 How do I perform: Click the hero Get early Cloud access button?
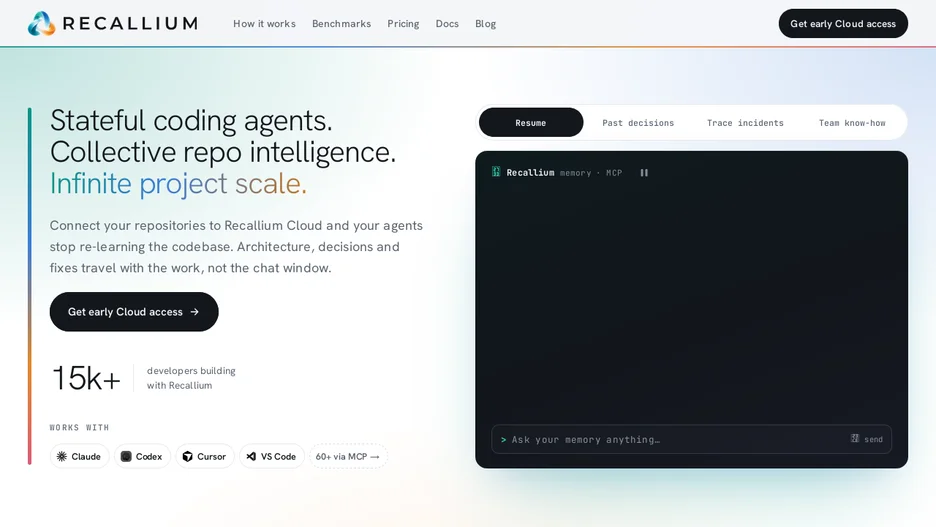point(134,312)
